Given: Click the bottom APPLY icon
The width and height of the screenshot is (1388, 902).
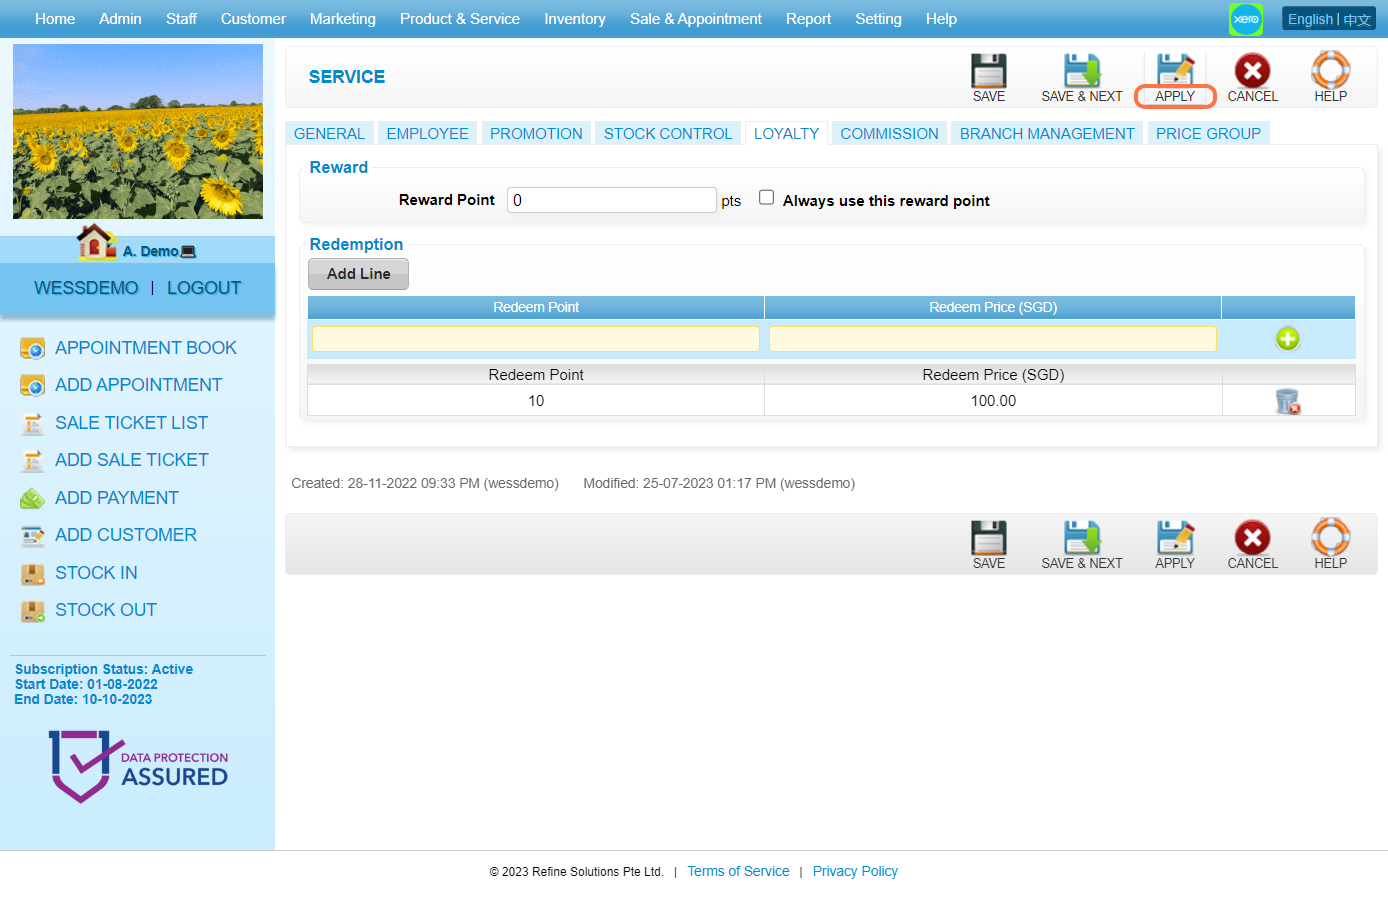Looking at the screenshot, I should 1175,538.
